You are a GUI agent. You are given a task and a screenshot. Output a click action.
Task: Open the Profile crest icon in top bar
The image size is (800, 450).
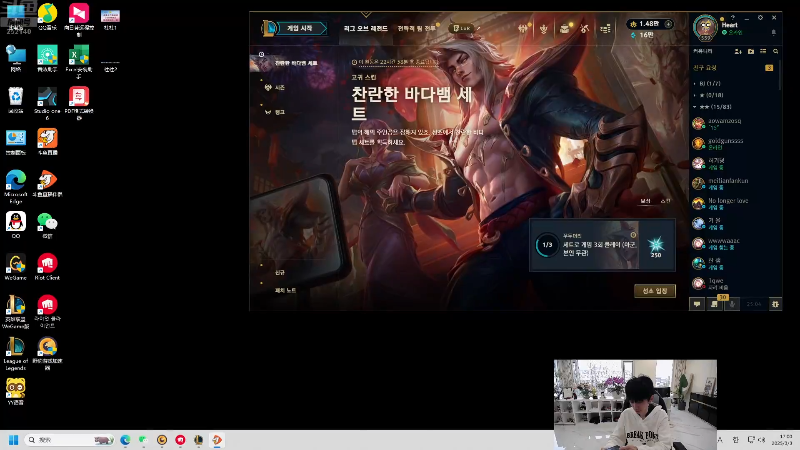pos(543,29)
